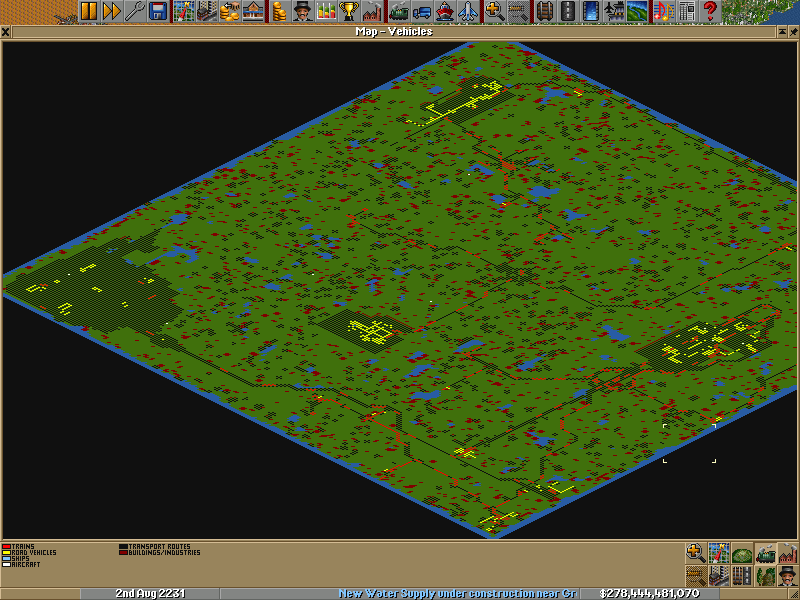Click the white viewport bracket on the map

click(689, 443)
